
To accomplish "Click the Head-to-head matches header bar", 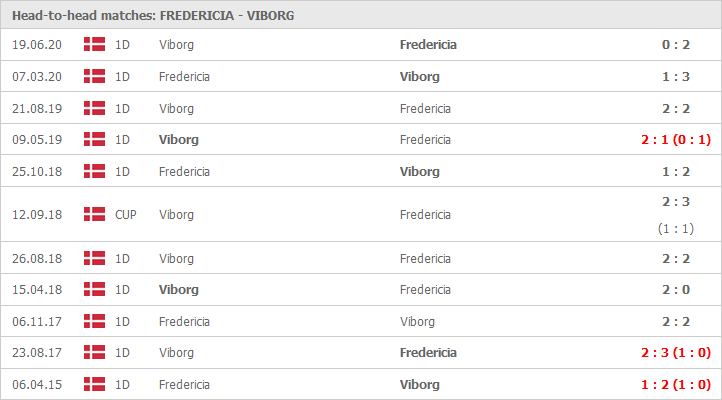I will [x=361, y=15].
